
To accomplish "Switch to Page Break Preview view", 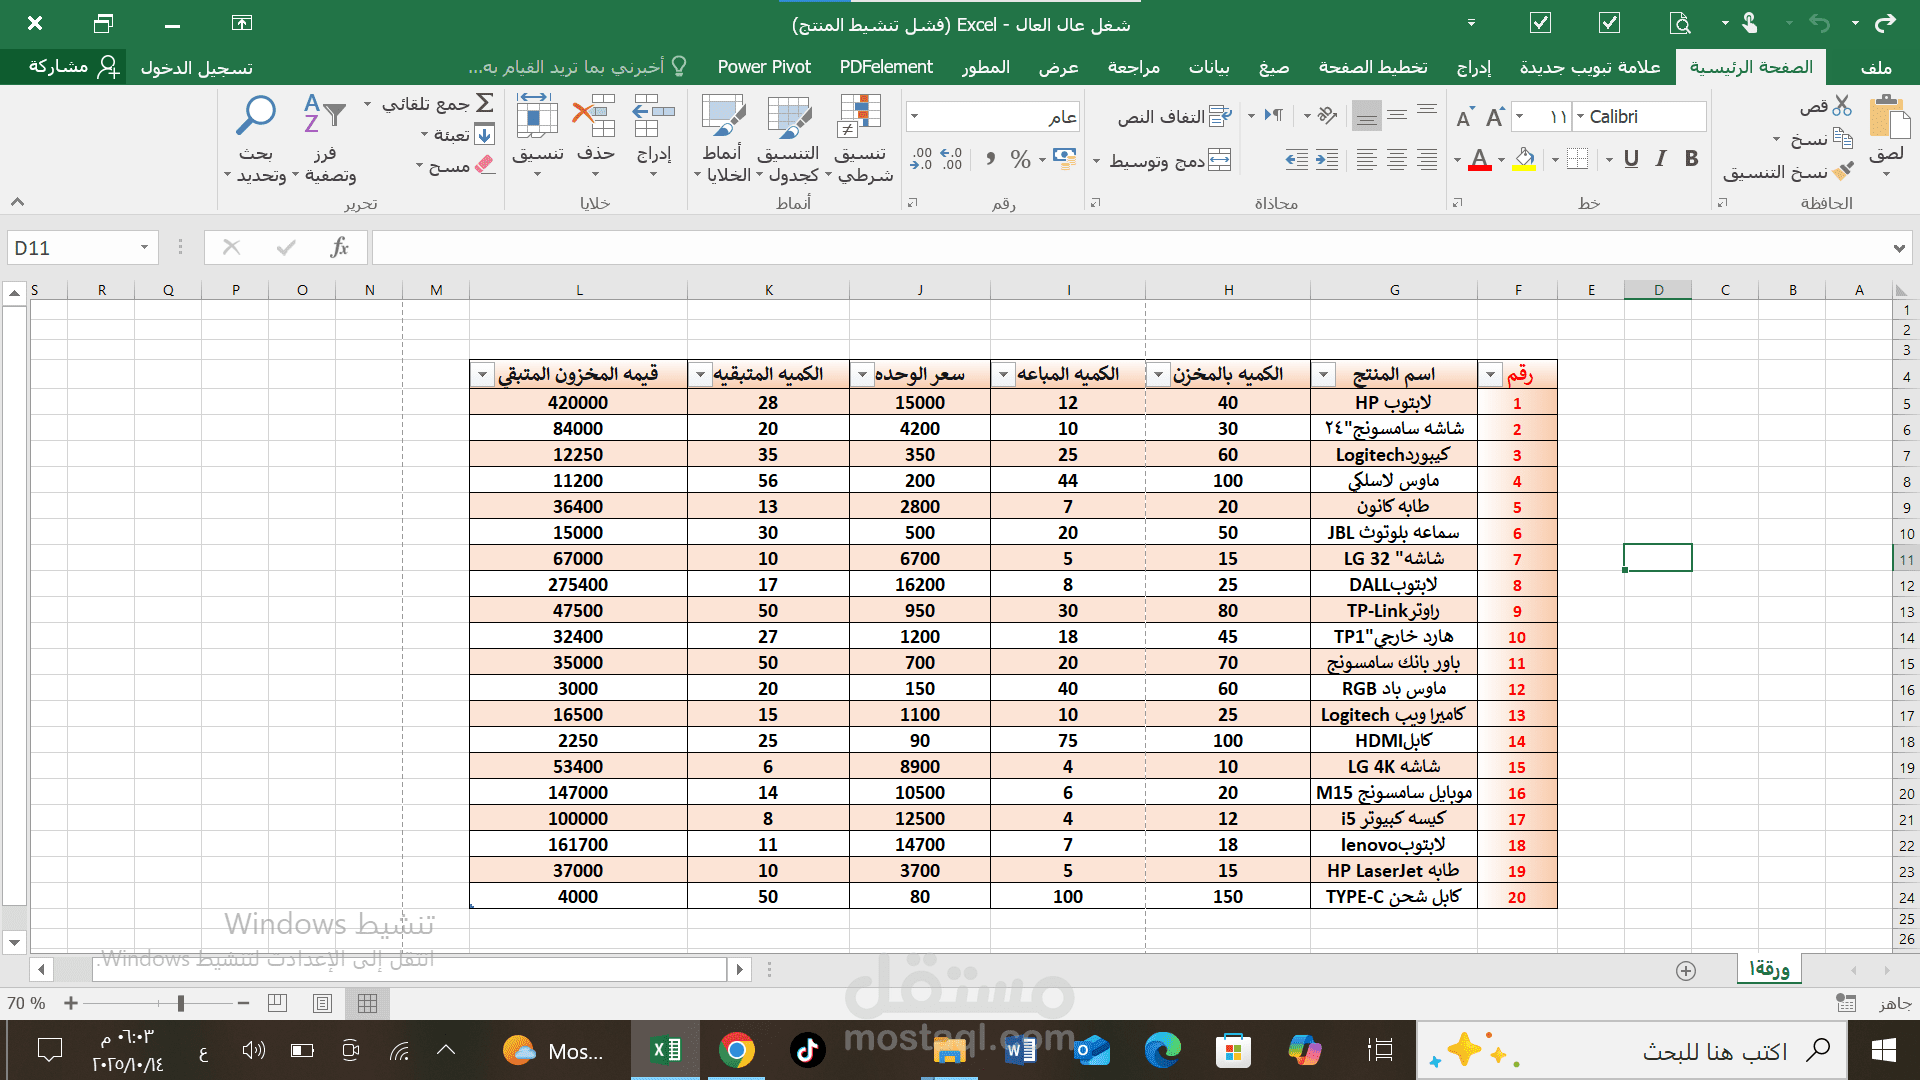I will tap(277, 1003).
